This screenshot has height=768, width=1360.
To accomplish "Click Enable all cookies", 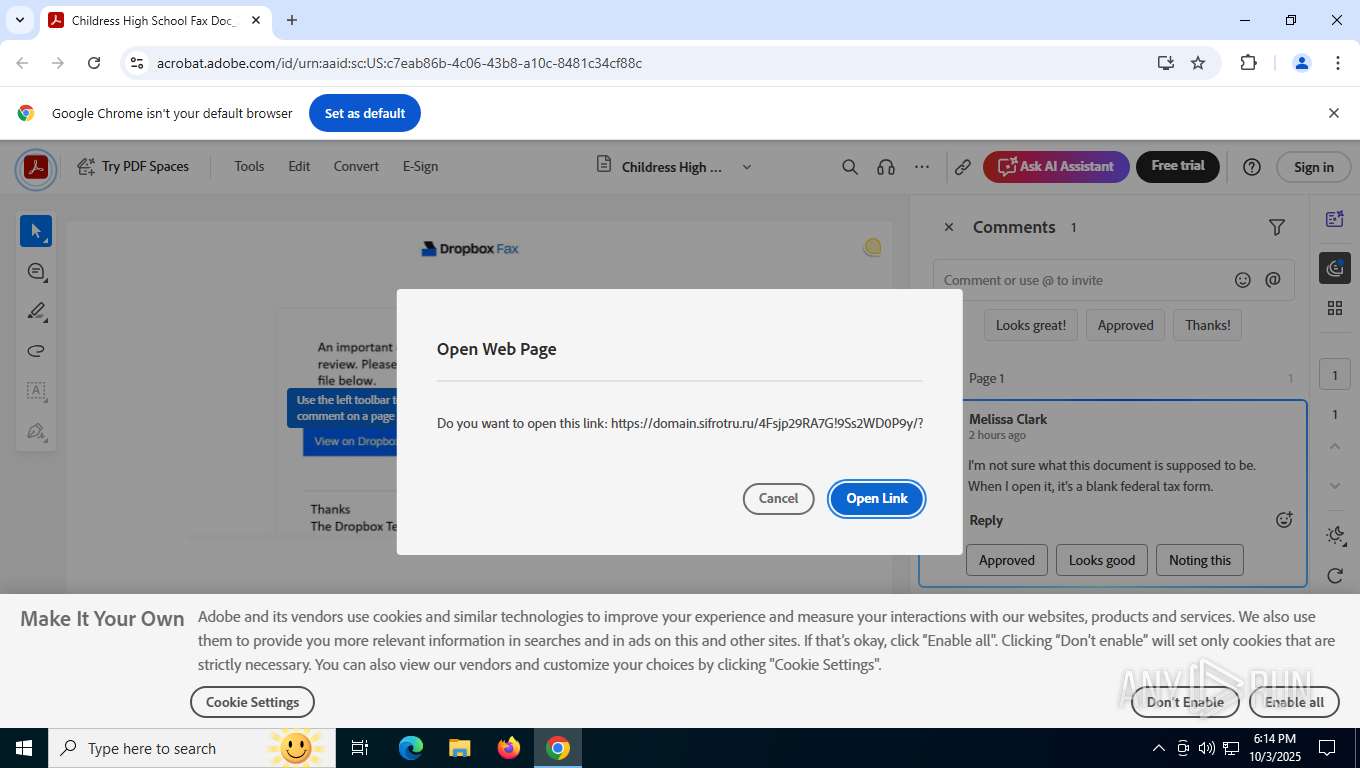I will tap(1294, 702).
